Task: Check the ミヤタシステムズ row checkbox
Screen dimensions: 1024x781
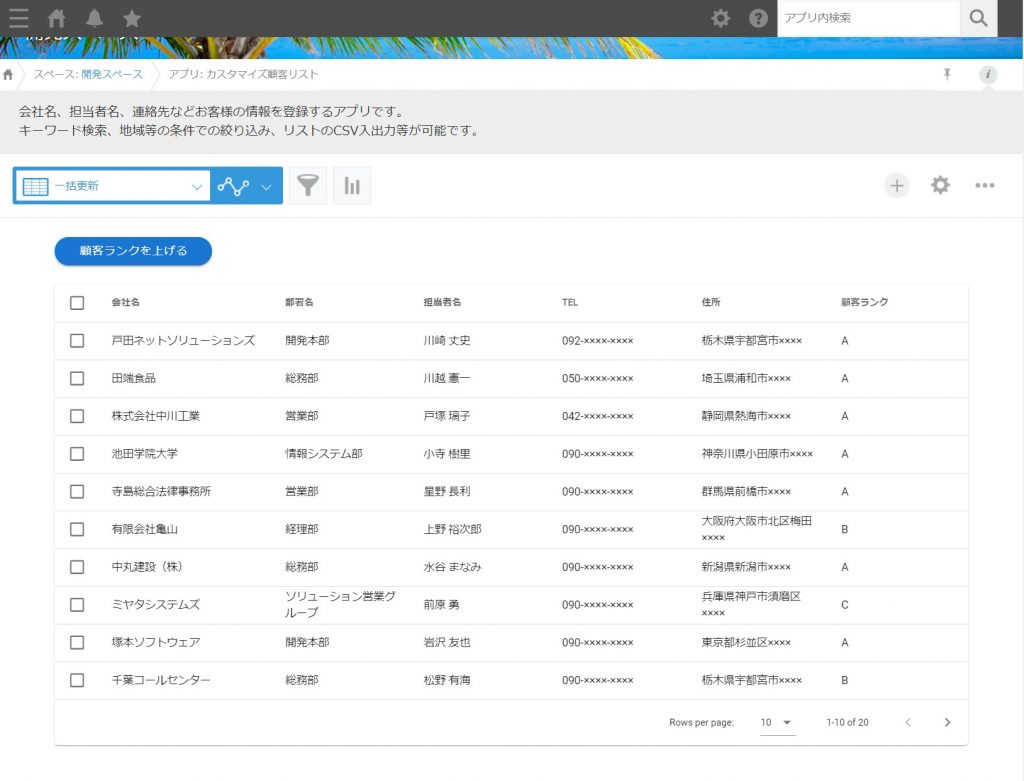Action: (x=77, y=605)
